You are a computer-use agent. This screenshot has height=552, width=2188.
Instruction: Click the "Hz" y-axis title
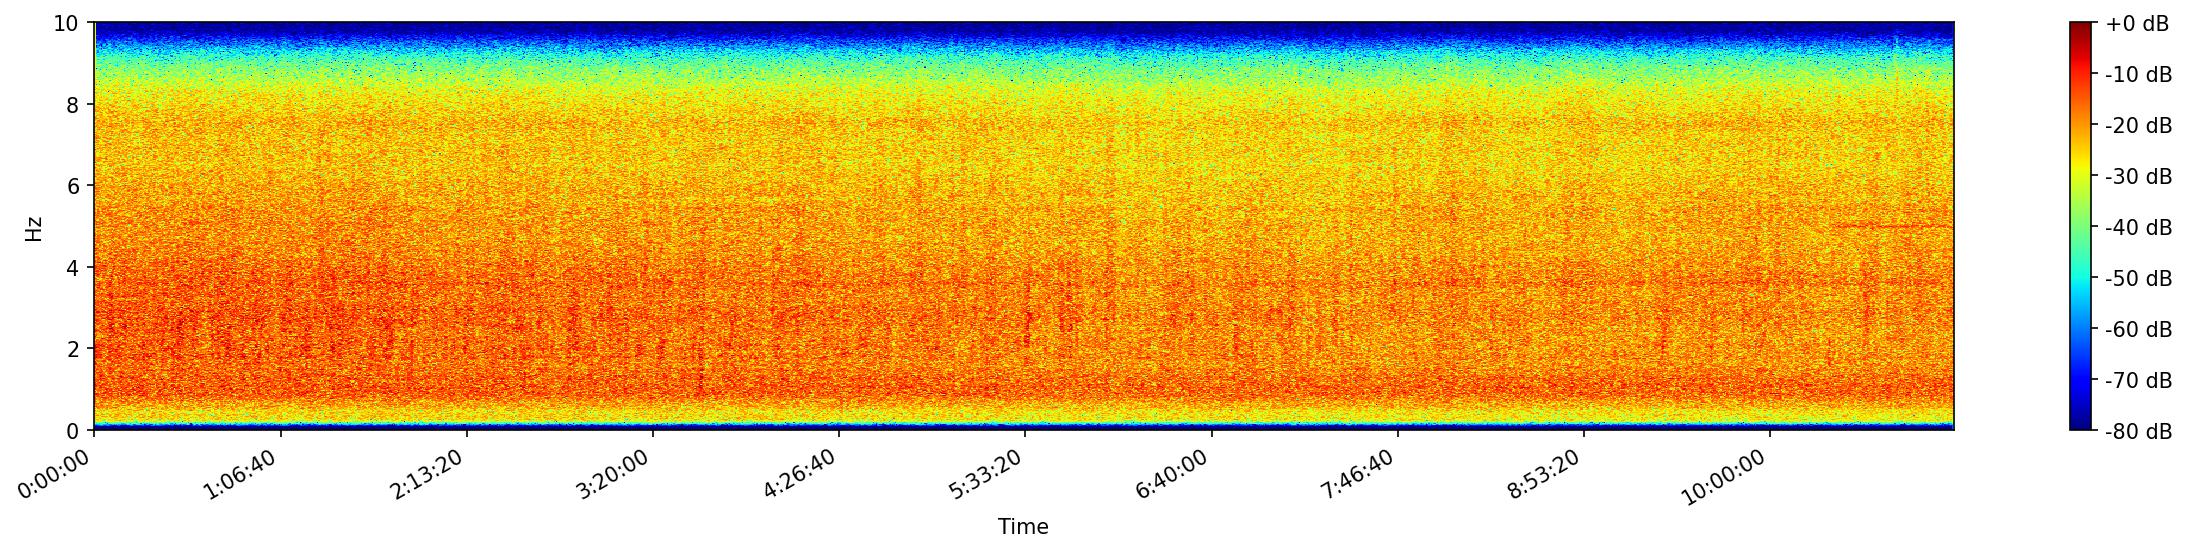34,227
